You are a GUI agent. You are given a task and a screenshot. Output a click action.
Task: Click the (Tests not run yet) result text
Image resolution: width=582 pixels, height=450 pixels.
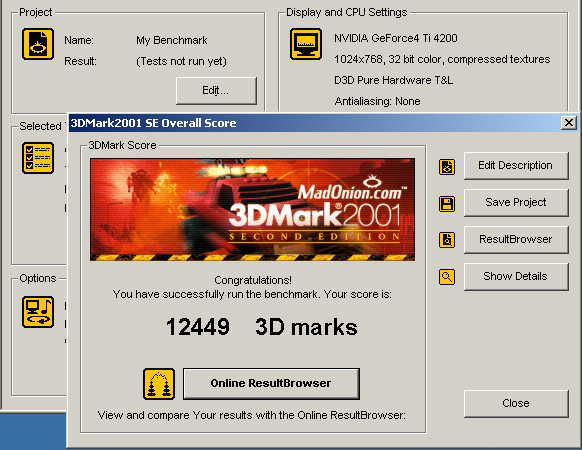click(182, 61)
